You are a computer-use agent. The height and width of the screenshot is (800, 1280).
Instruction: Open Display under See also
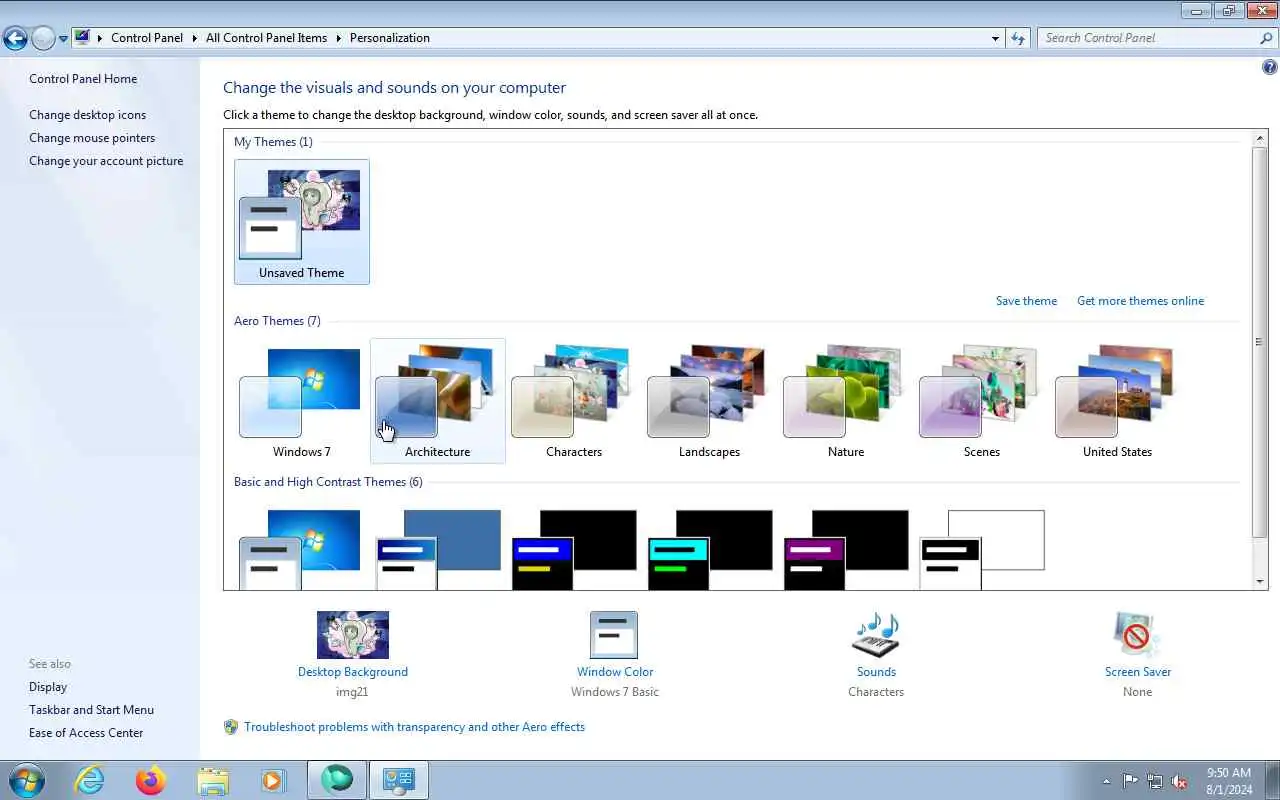point(48,687)
